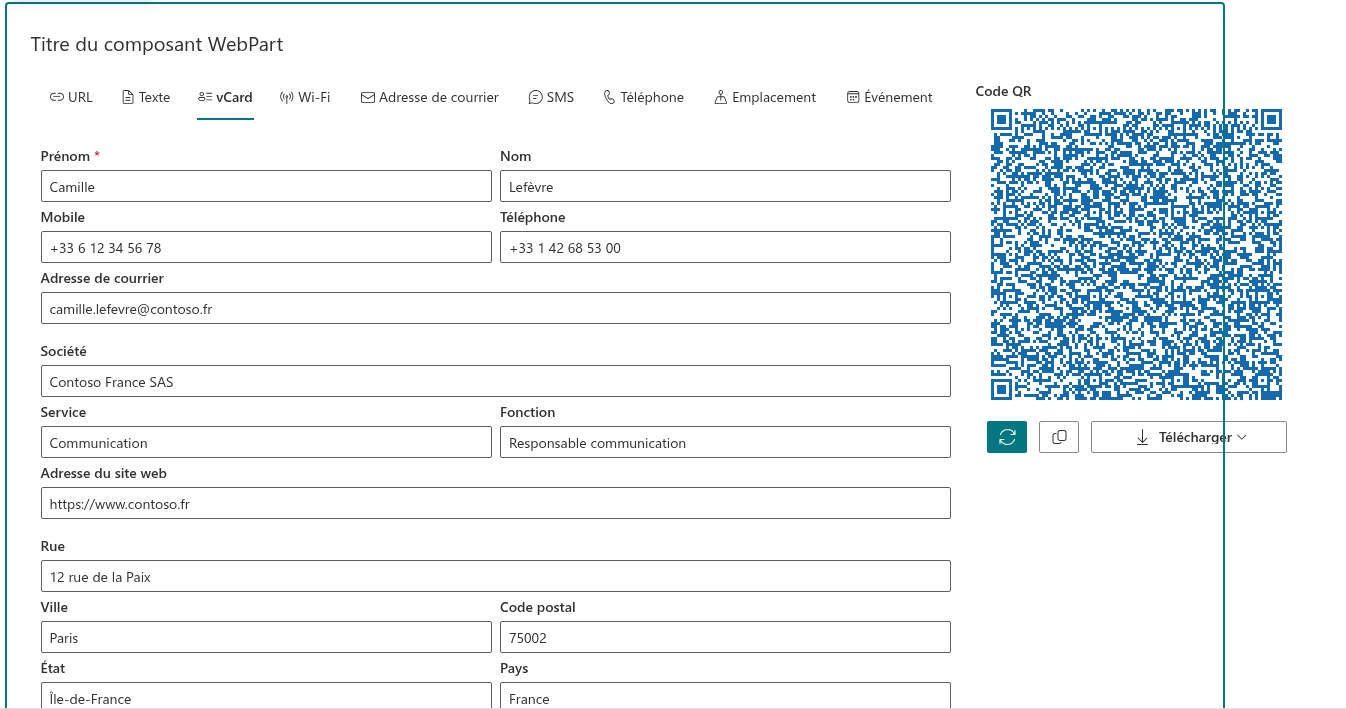
Task: Focus the Code postal field 75002
Action: 725,638
